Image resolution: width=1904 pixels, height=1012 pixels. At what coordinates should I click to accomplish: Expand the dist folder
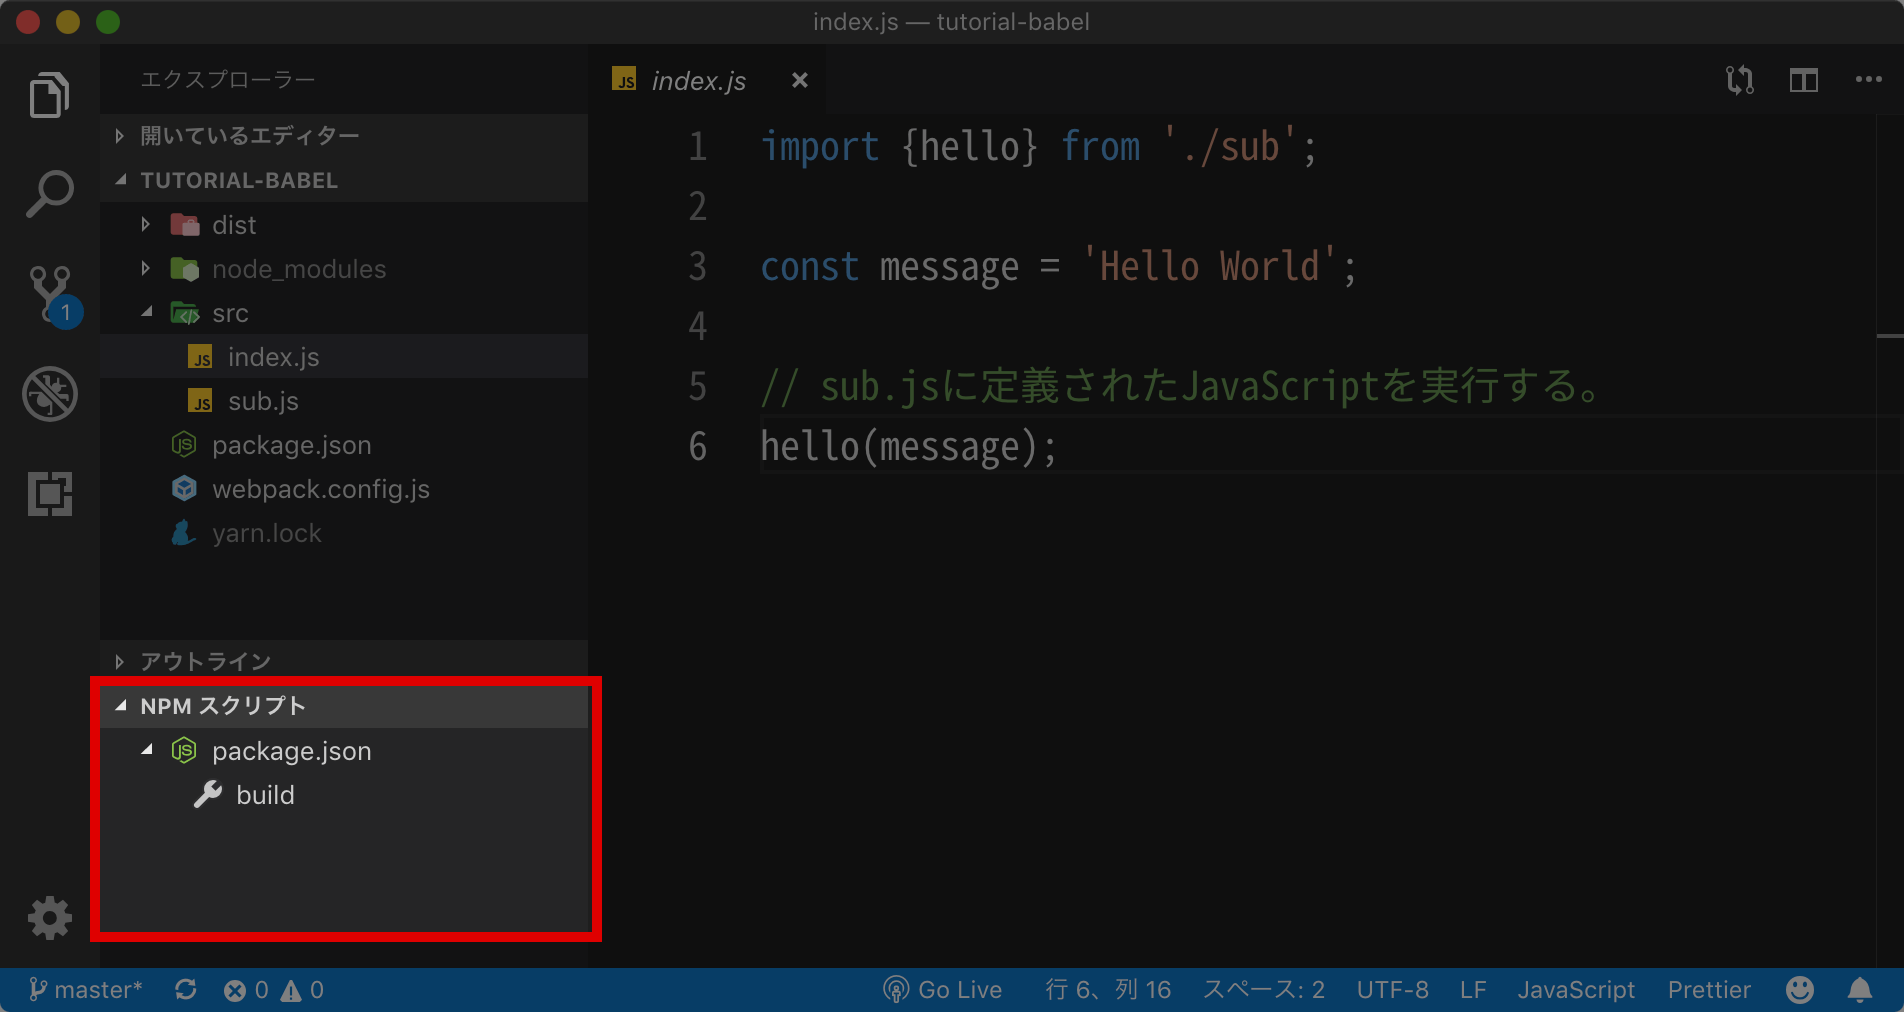(234, 225)
